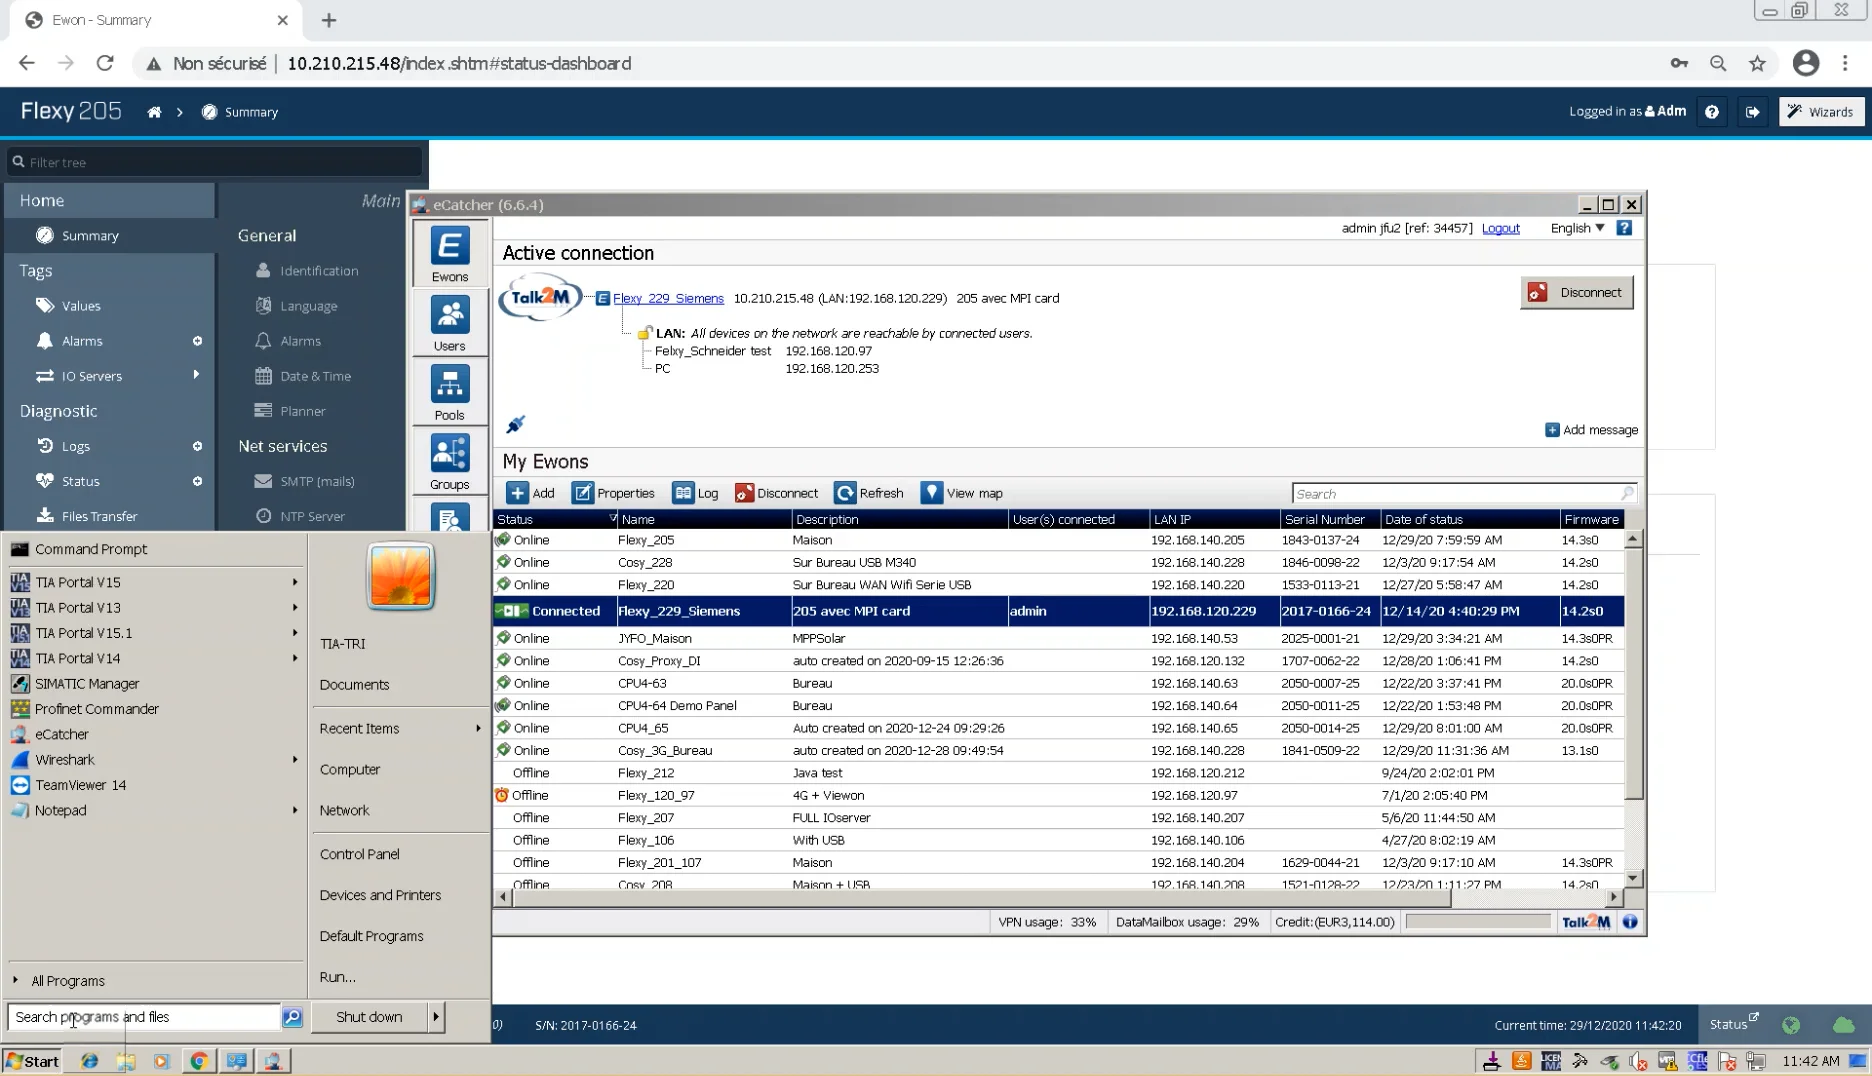Open the Log for selected Ewon
Viewport: 1872px width, 1076px height.
pyautogui.click(x=696, y=493)
